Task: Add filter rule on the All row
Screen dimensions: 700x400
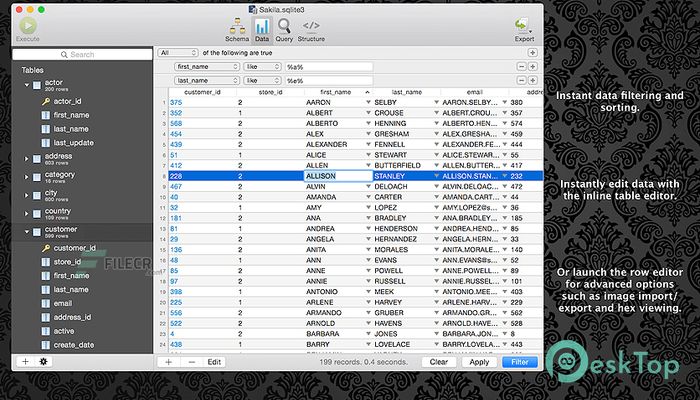Action: click(x=532, y=53)
